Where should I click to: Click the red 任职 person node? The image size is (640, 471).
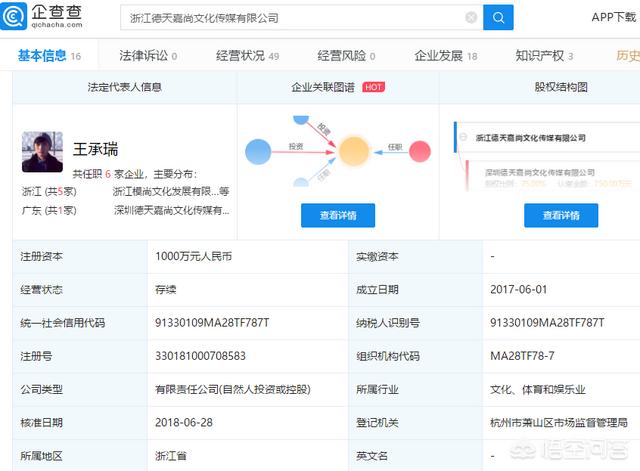(420, 151)
